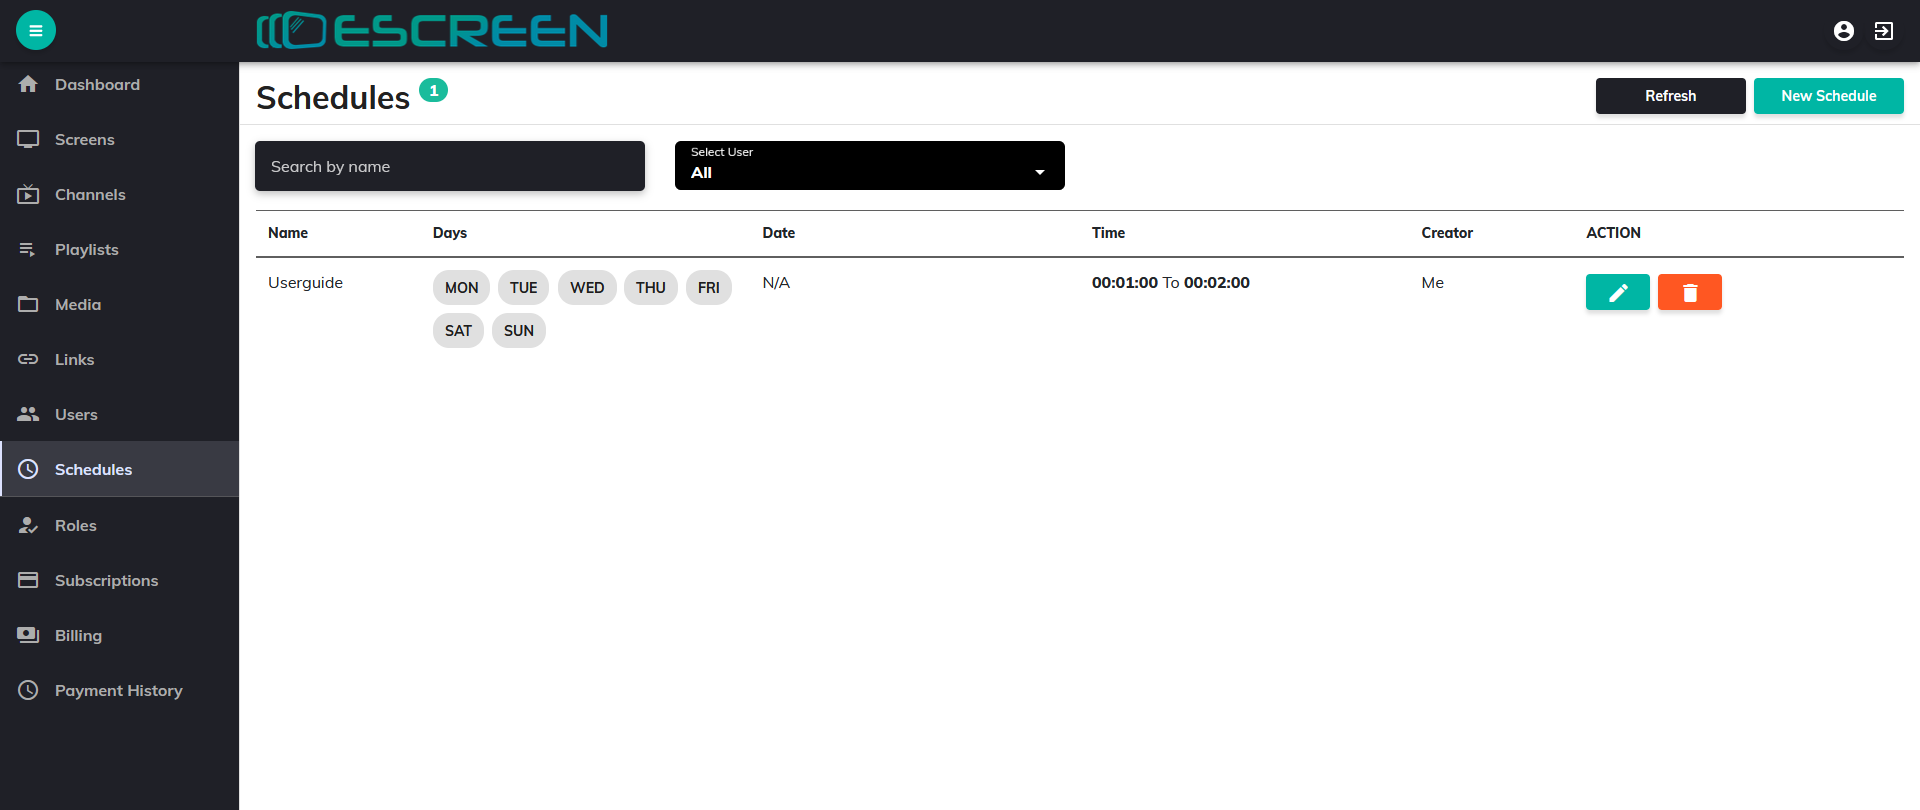This screenshot has width=1920, height=810.
Task: Open the Billing page
Action: click(78, 636)
